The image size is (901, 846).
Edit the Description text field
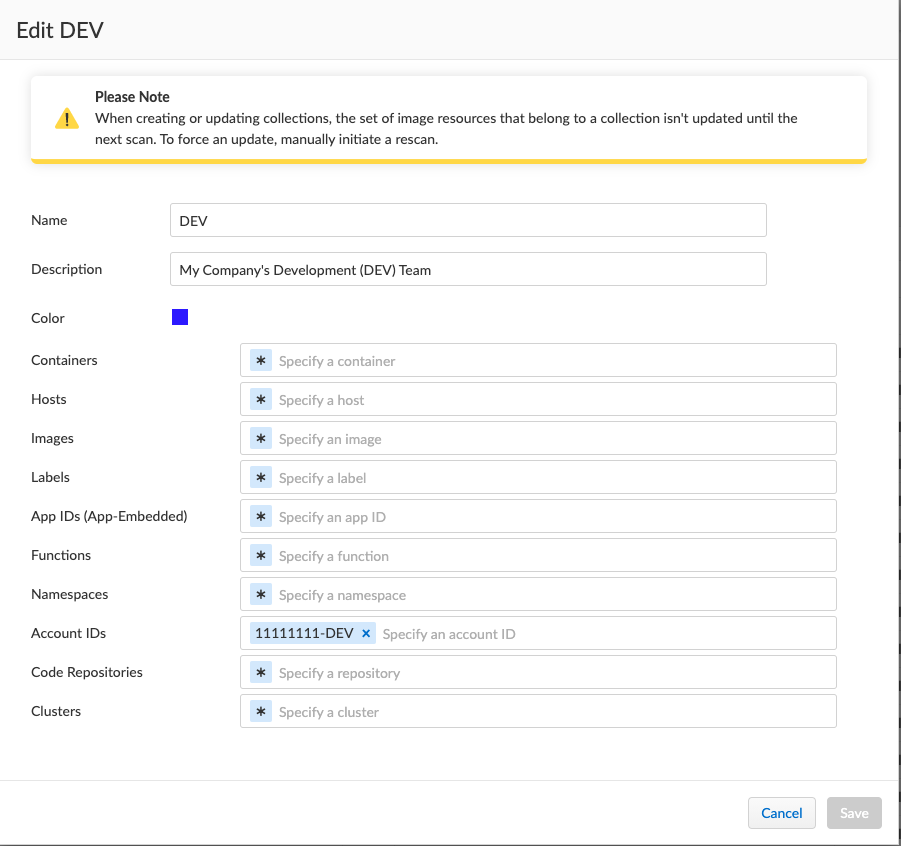468,270
